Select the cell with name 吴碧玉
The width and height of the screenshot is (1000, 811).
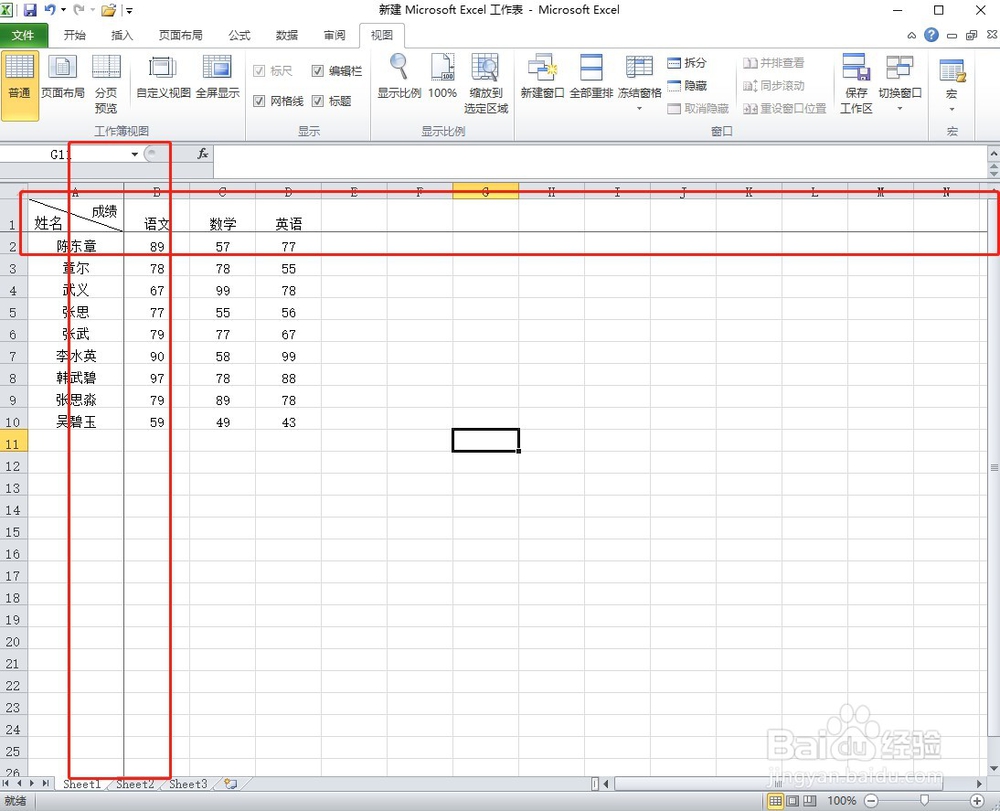pyautogui.click(x=76, y=422)
